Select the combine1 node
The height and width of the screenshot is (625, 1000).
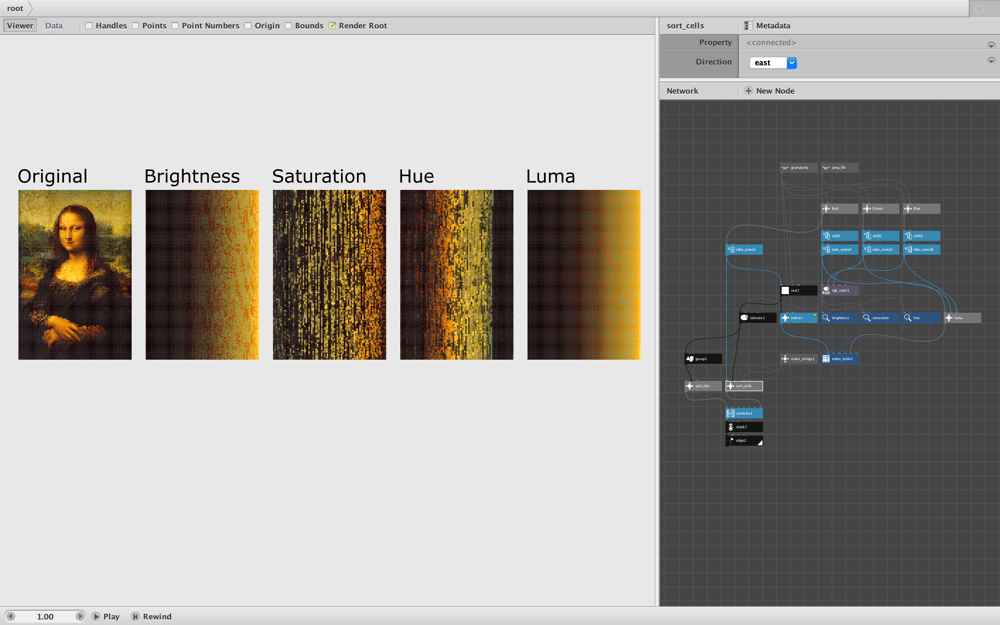(x=744, y=413)
